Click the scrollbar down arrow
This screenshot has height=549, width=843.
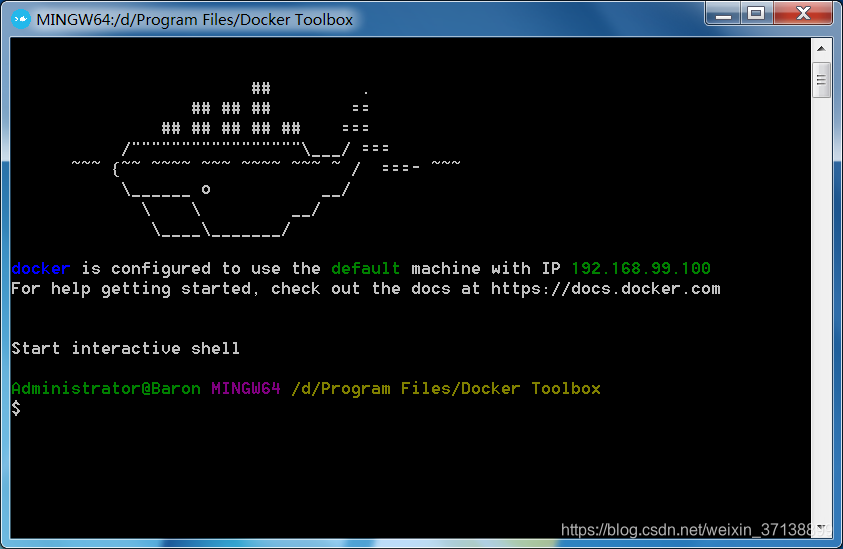[x=821, y=527]
